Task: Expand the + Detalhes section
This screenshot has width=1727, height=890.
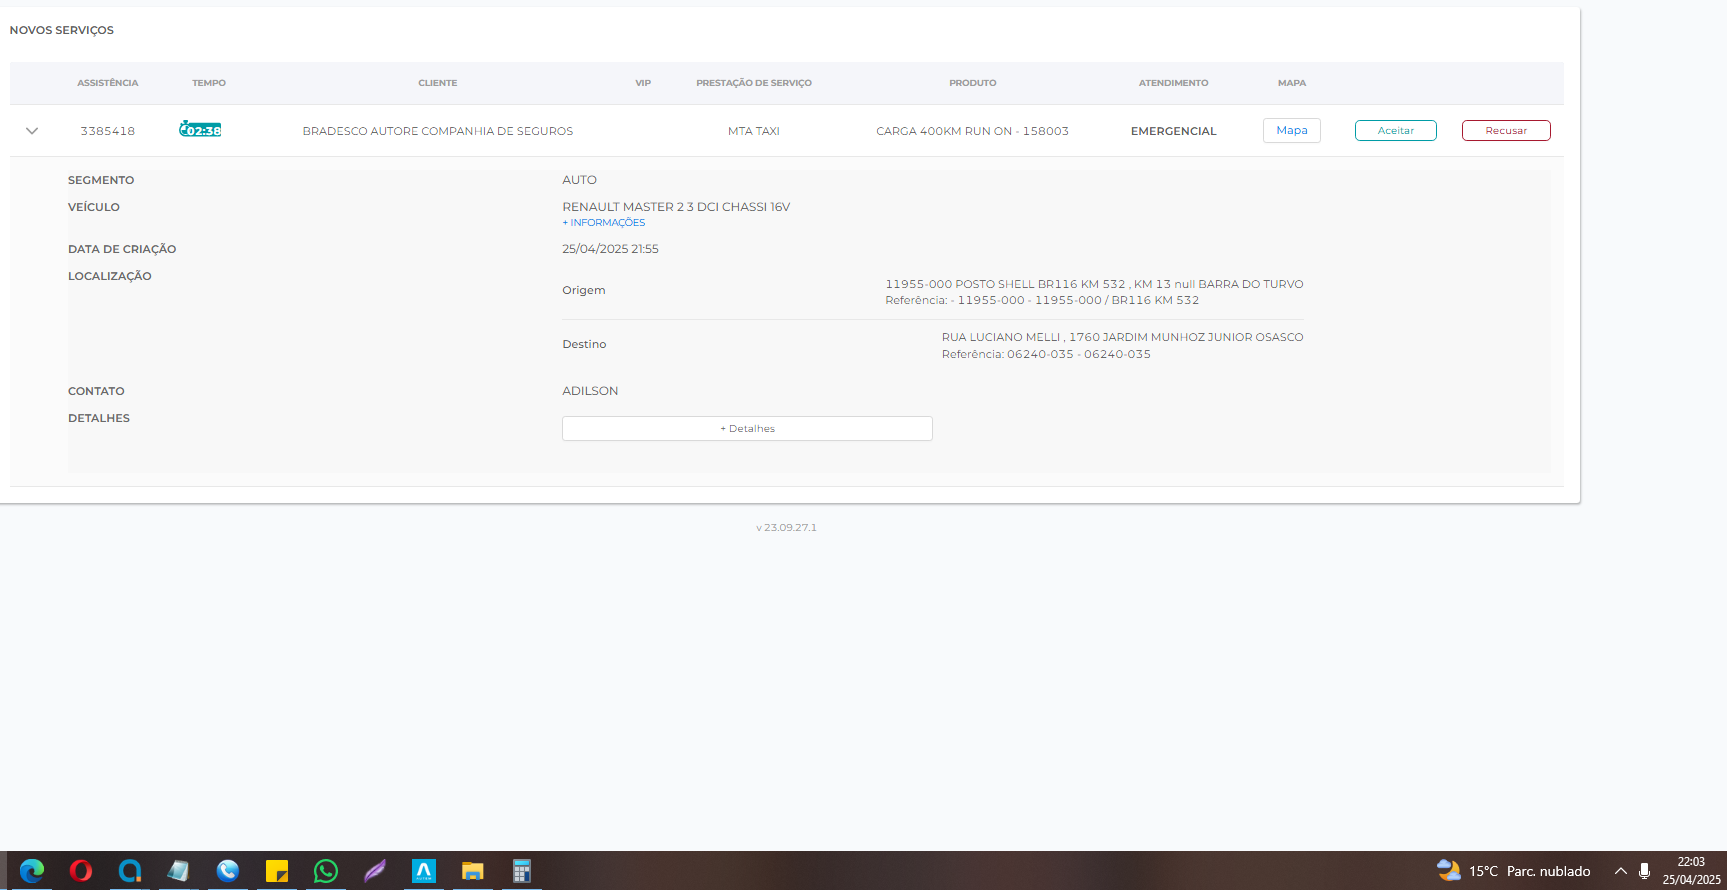Action: tap(747, 429)
